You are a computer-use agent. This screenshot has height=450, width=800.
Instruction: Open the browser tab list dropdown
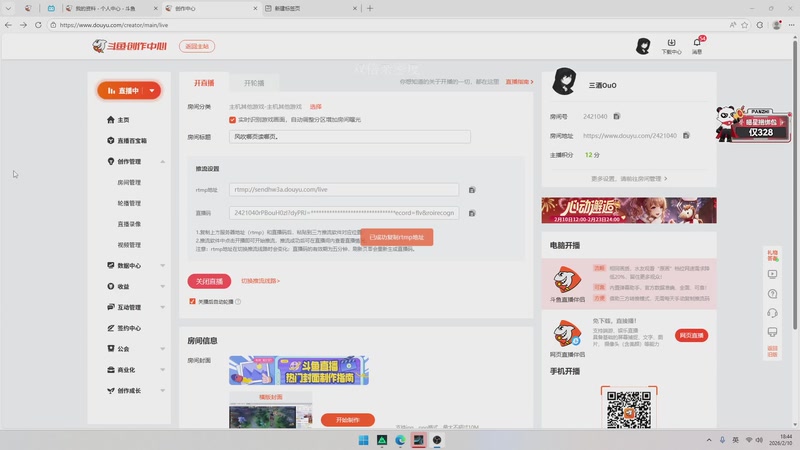[x=8, y=8]
